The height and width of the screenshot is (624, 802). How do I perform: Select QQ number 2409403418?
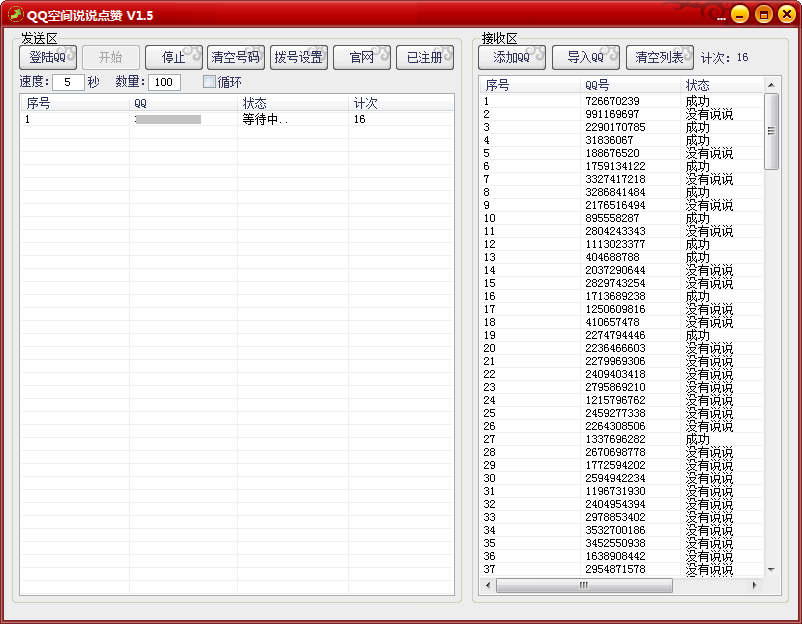click(615, 374)
